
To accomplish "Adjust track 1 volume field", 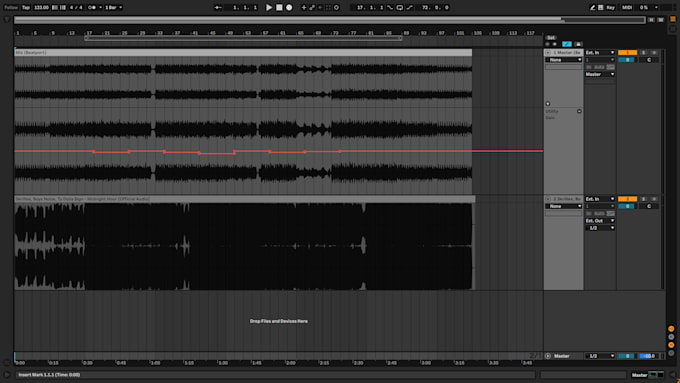I will [x=627, y=60].
